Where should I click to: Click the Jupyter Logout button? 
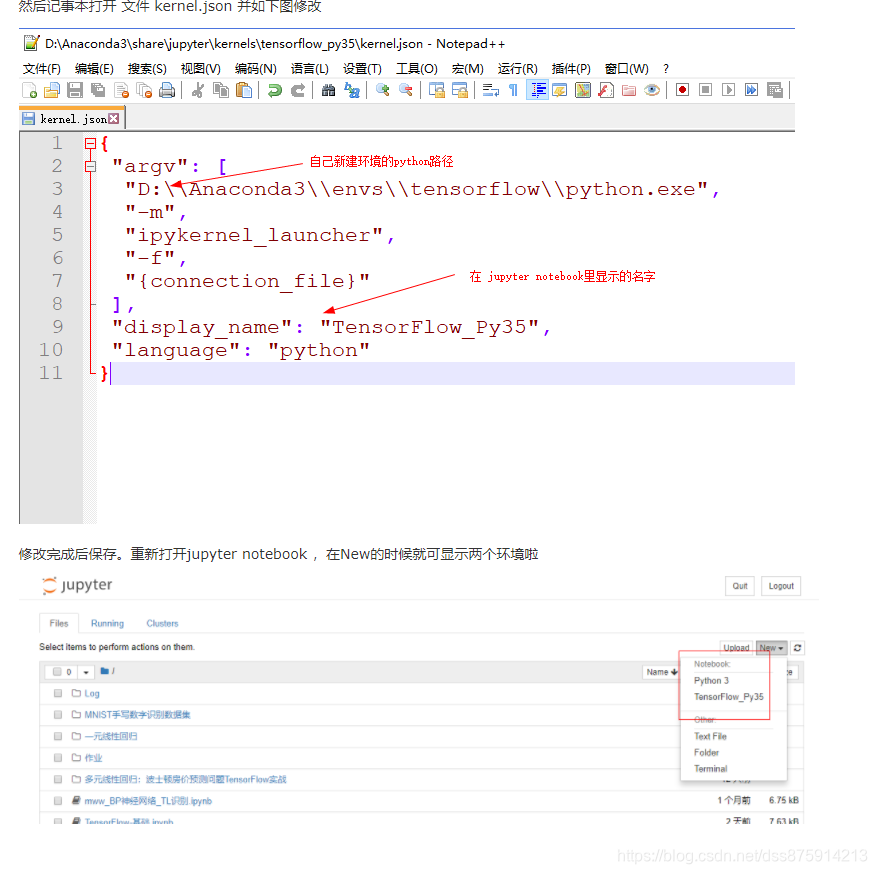[x=781, y=586]
